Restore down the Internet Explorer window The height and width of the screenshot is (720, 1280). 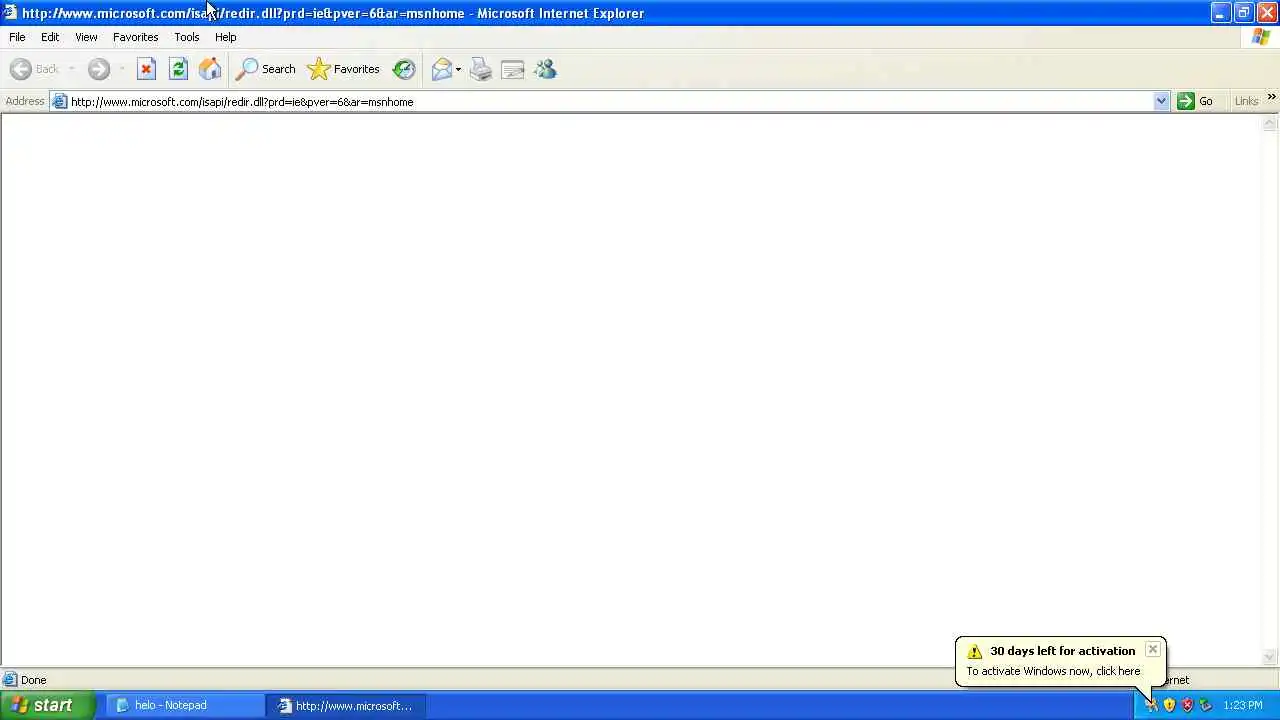pos(1243,13)
